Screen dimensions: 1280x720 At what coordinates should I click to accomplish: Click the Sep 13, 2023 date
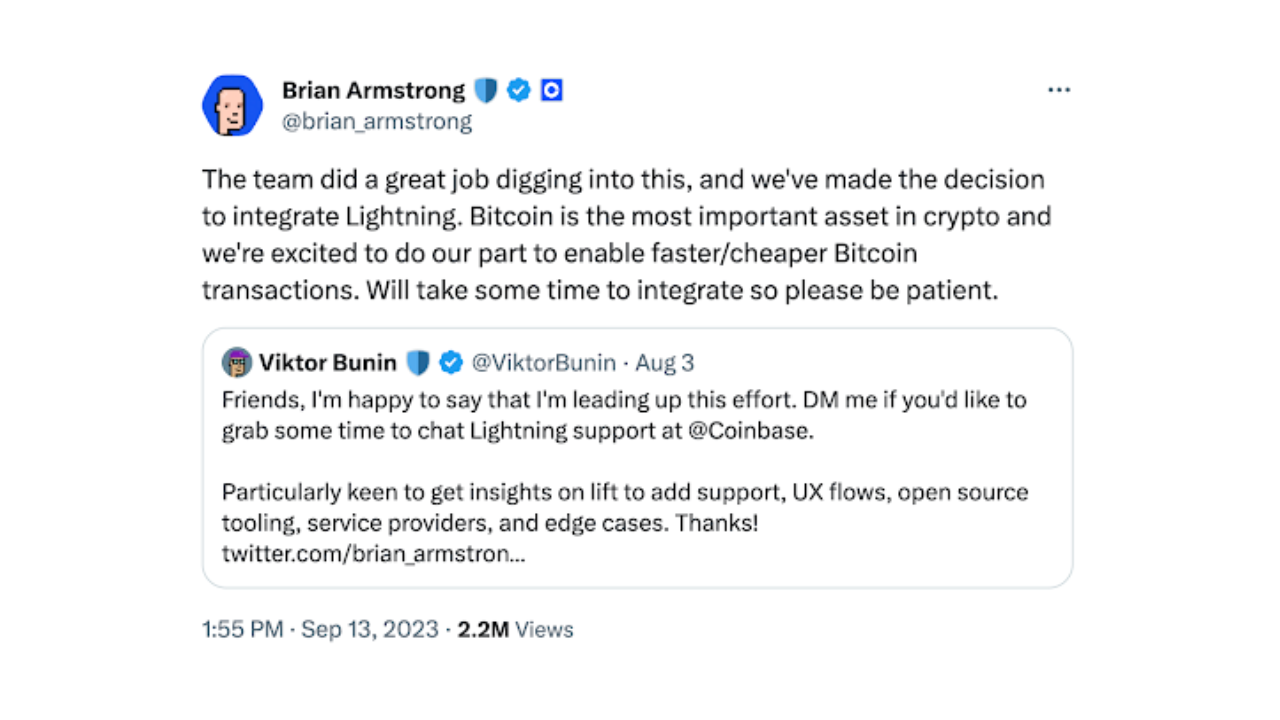(370, 629)
